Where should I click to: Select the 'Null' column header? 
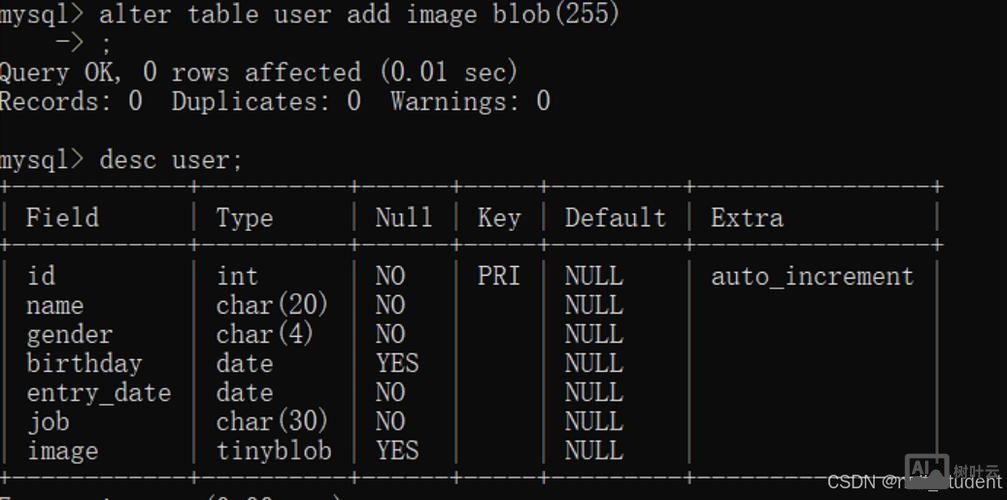(x=403, y=218)
